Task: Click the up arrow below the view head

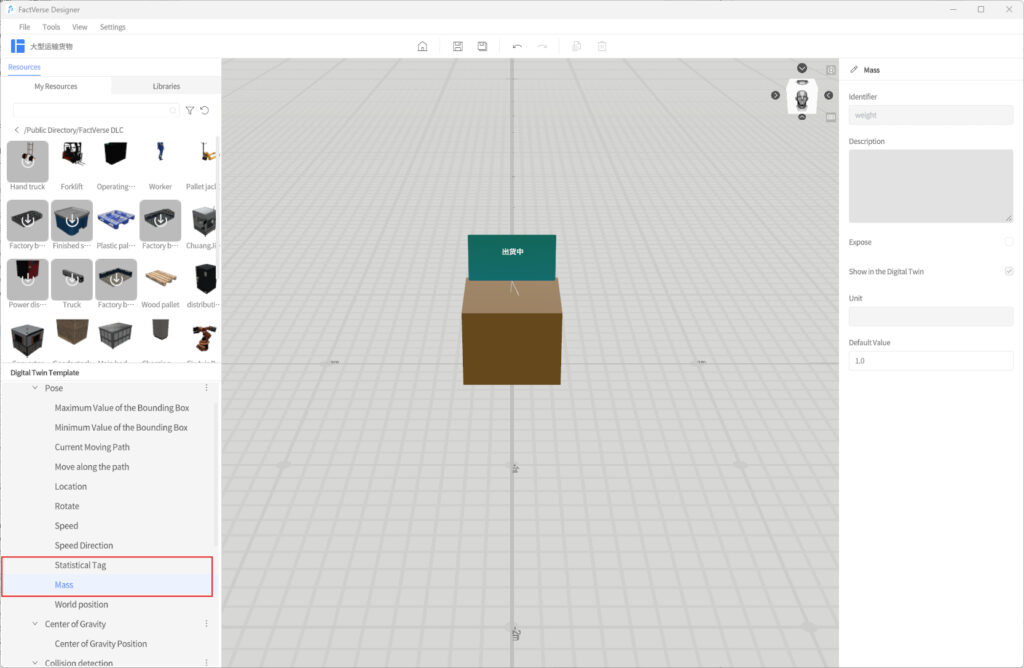Action: [x=802, y=117]
